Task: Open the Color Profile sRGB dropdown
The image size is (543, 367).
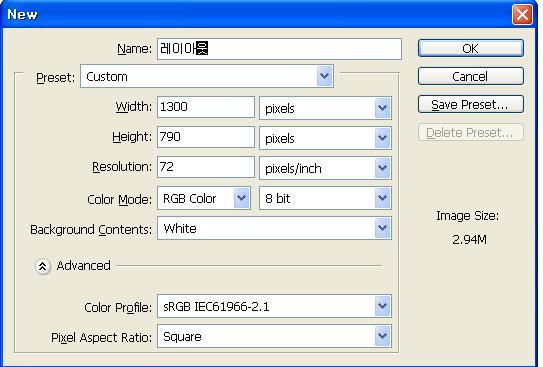Action: [x=274, y=306]
